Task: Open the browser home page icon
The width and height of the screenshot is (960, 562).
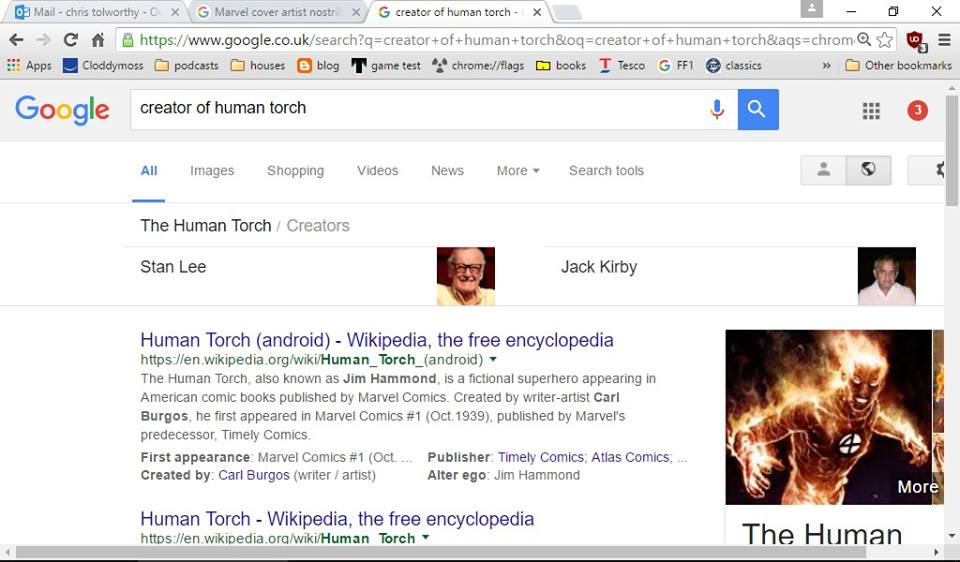Action: [x=97, y=40]
